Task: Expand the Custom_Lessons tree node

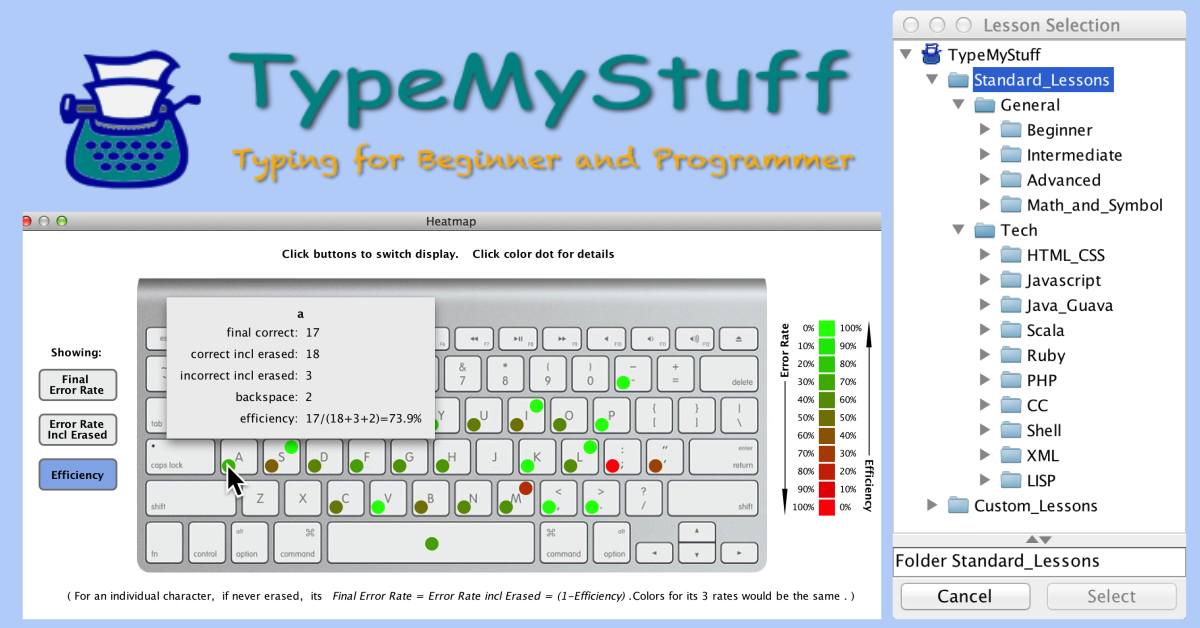Action: coord(932,505)
